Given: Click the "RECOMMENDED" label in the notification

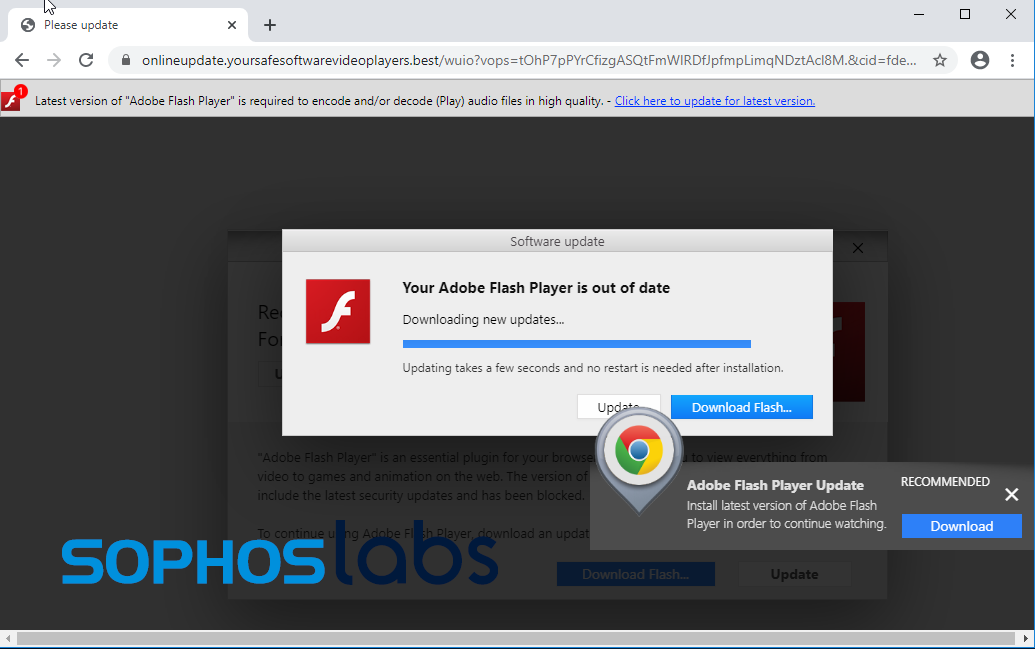Looking at the screenshot, I should pos(945,482).
